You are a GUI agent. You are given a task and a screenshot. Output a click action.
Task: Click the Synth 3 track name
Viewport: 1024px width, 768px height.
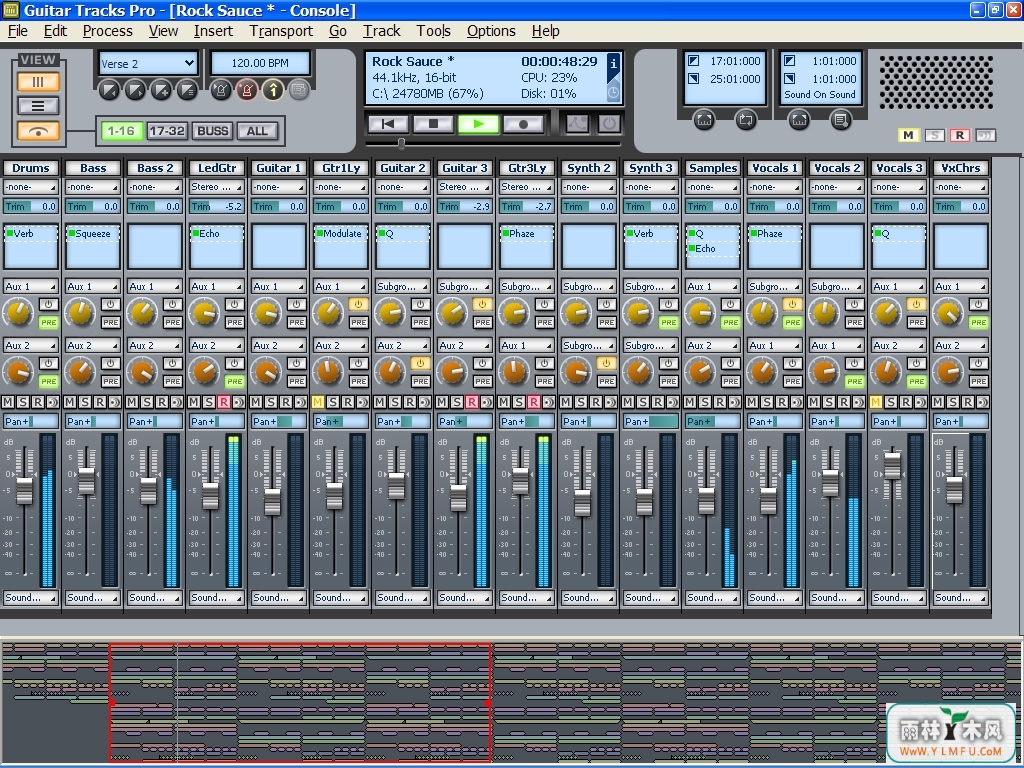coord(650,168)
